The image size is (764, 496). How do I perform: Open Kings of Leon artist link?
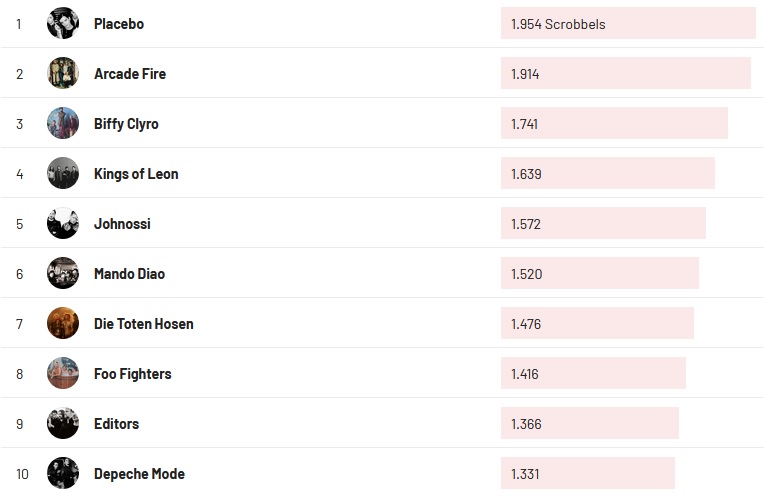[136, 174]
